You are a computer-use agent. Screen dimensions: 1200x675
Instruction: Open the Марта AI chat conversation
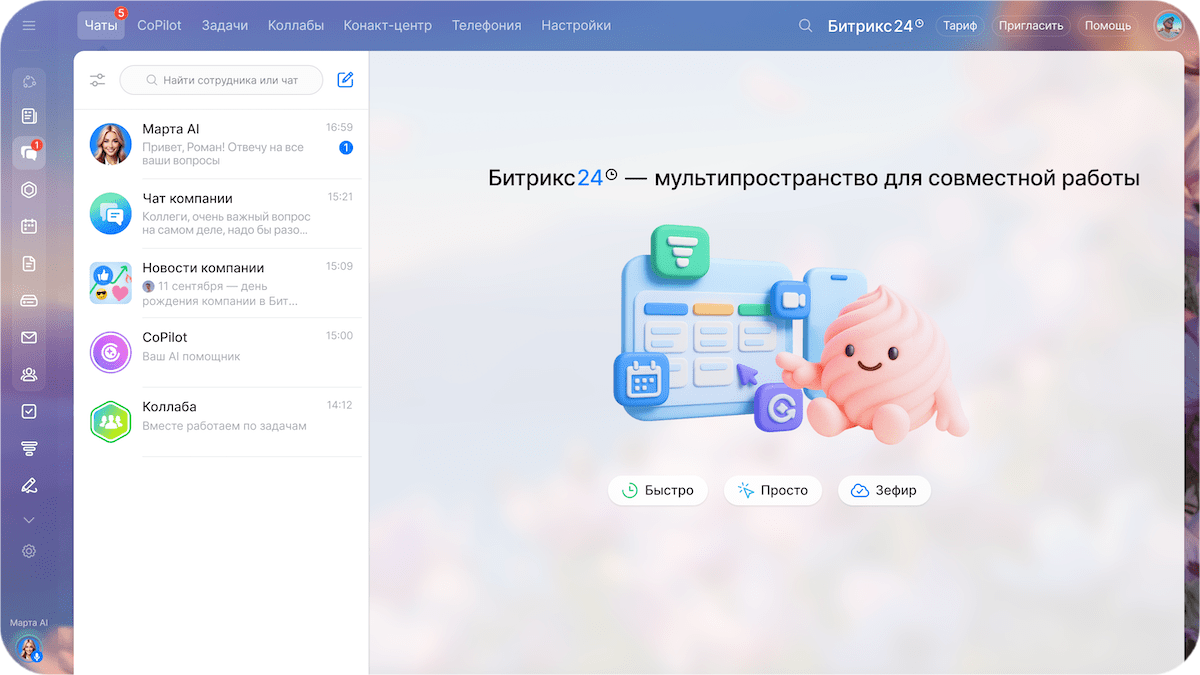coord(221,144)
